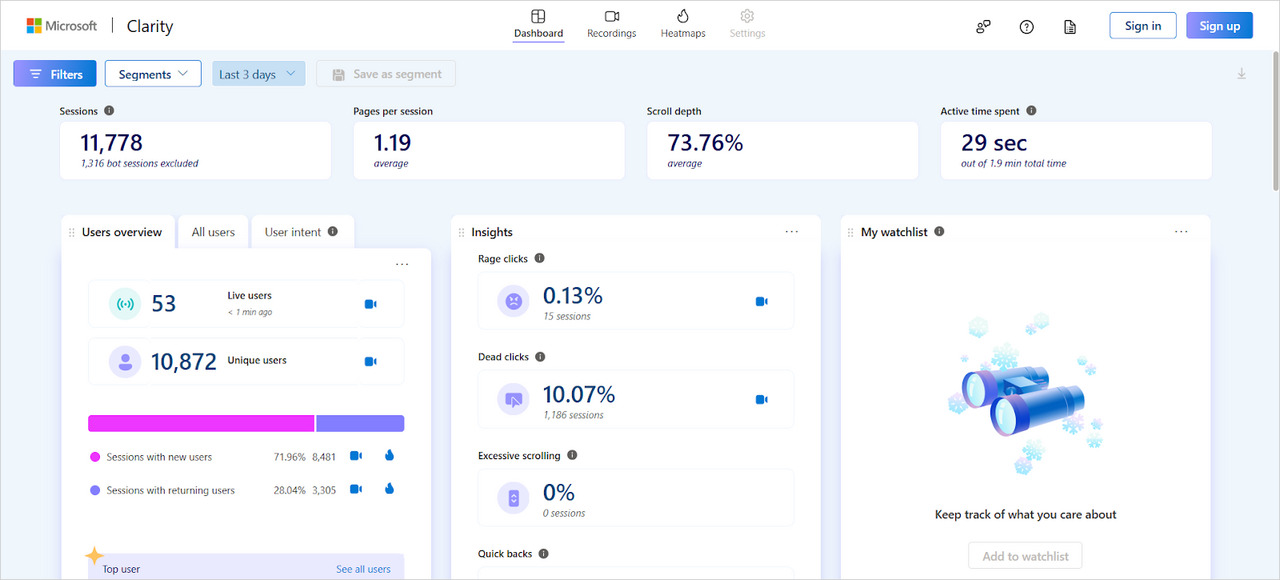
Task: View recordings of Rage clicks sessions
Action: tap(761, 301)
